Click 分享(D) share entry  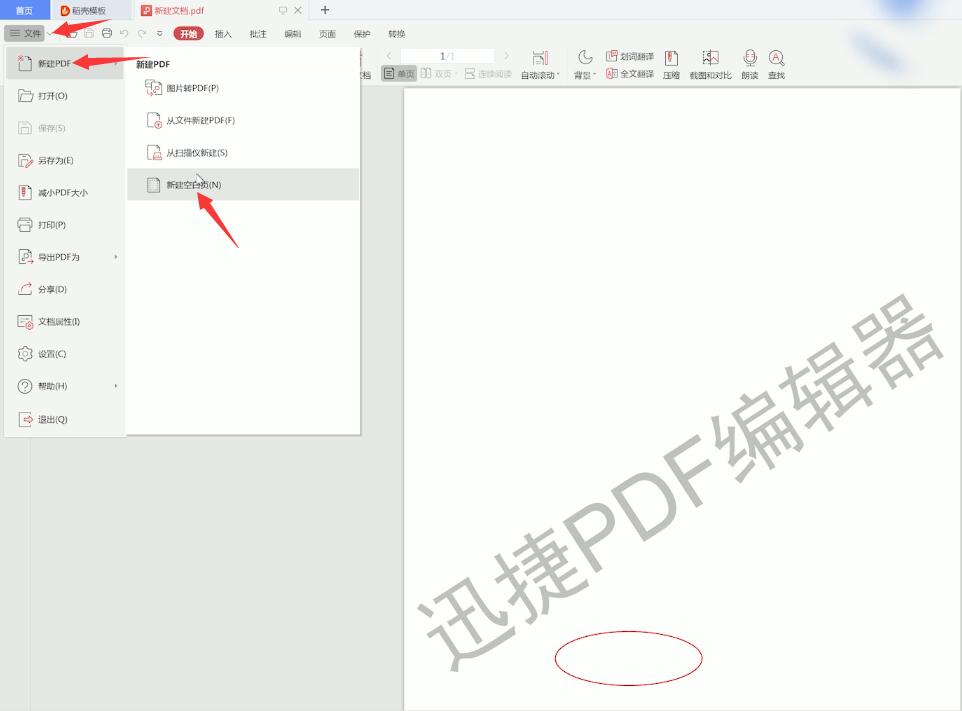[64, 289]
